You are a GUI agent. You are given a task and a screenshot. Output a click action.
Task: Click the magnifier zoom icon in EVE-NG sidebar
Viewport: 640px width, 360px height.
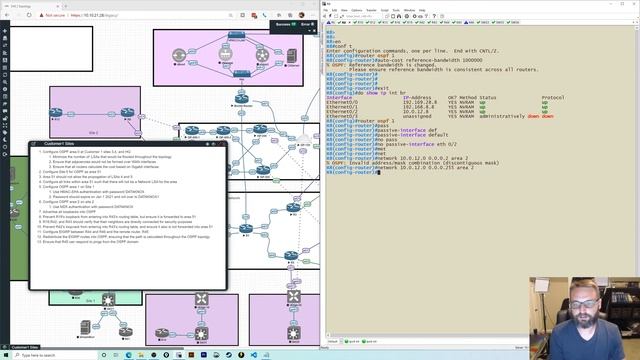pyautogui.click(x=5, y=82)
